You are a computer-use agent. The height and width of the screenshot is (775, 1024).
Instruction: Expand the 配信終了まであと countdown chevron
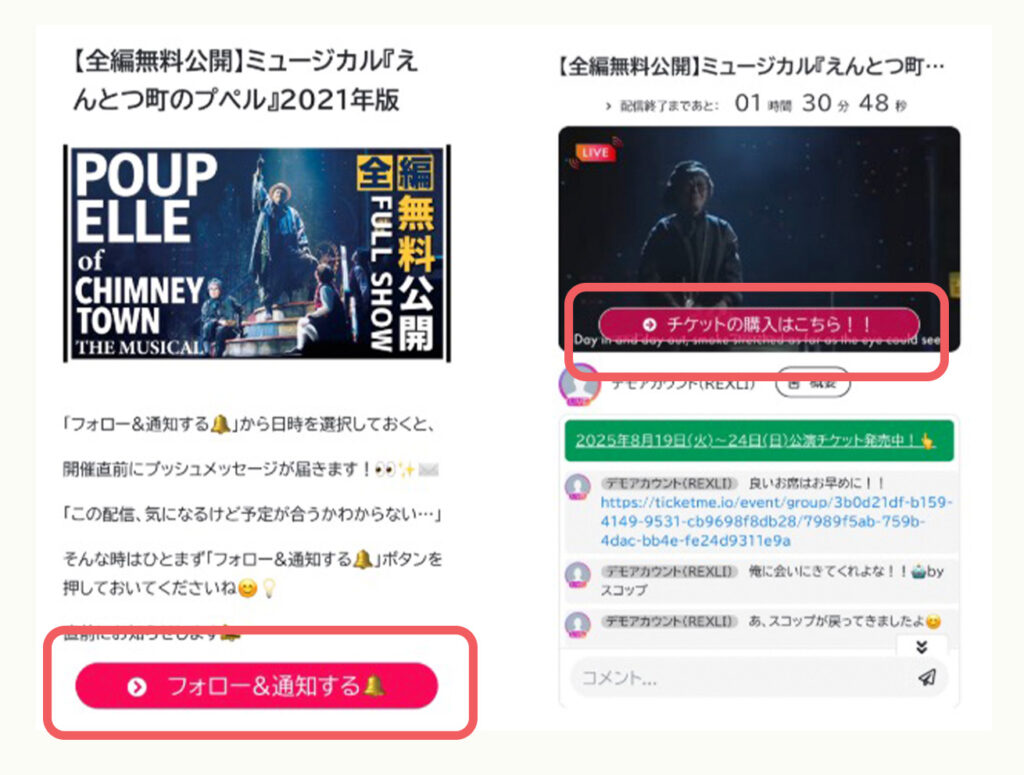coord(608,106)
